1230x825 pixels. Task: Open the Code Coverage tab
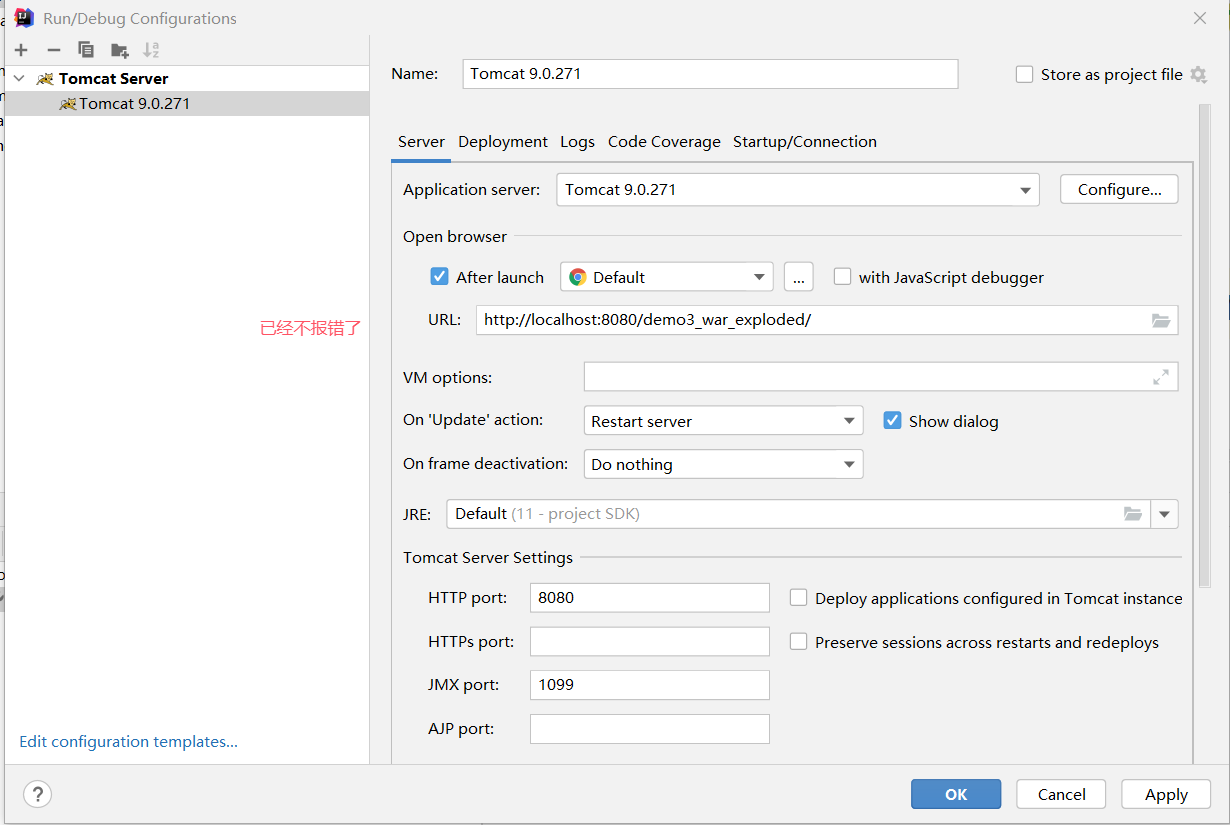tap(664, 142)
